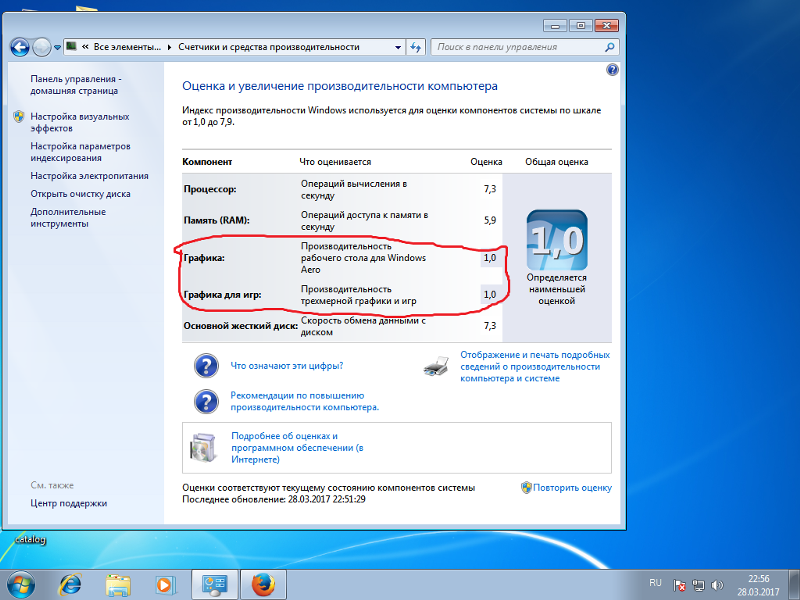Open 'Открыть очистку диска' link
Viewport: 800px width, 600px height.
80,194
